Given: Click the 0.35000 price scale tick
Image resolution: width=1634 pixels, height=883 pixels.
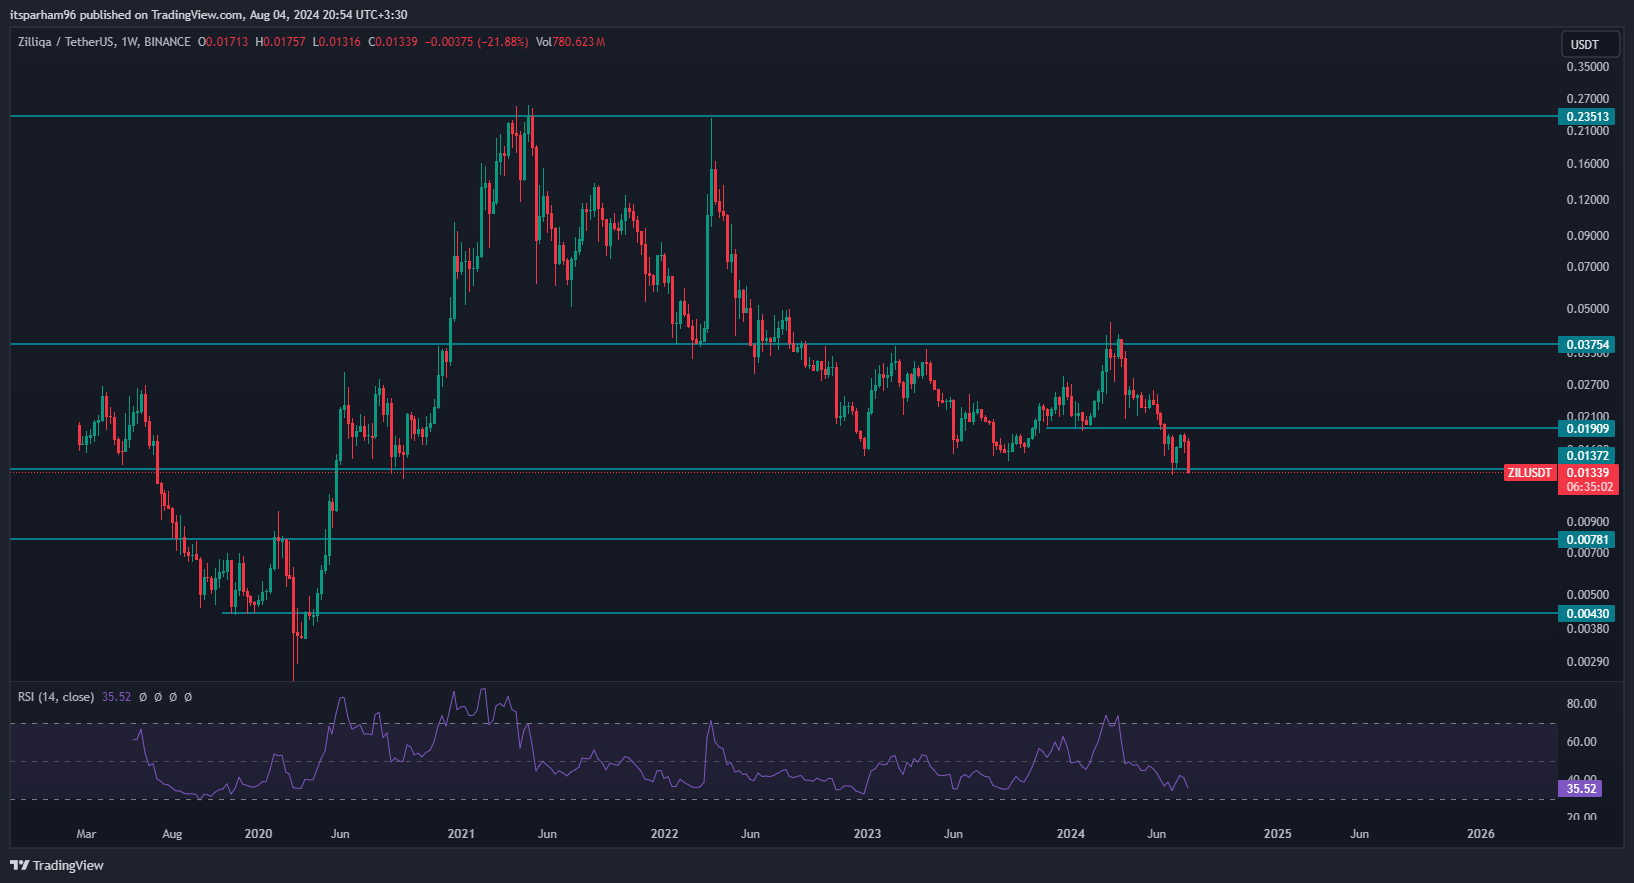Looking at the screenshot, I should tap(1588, 67).
